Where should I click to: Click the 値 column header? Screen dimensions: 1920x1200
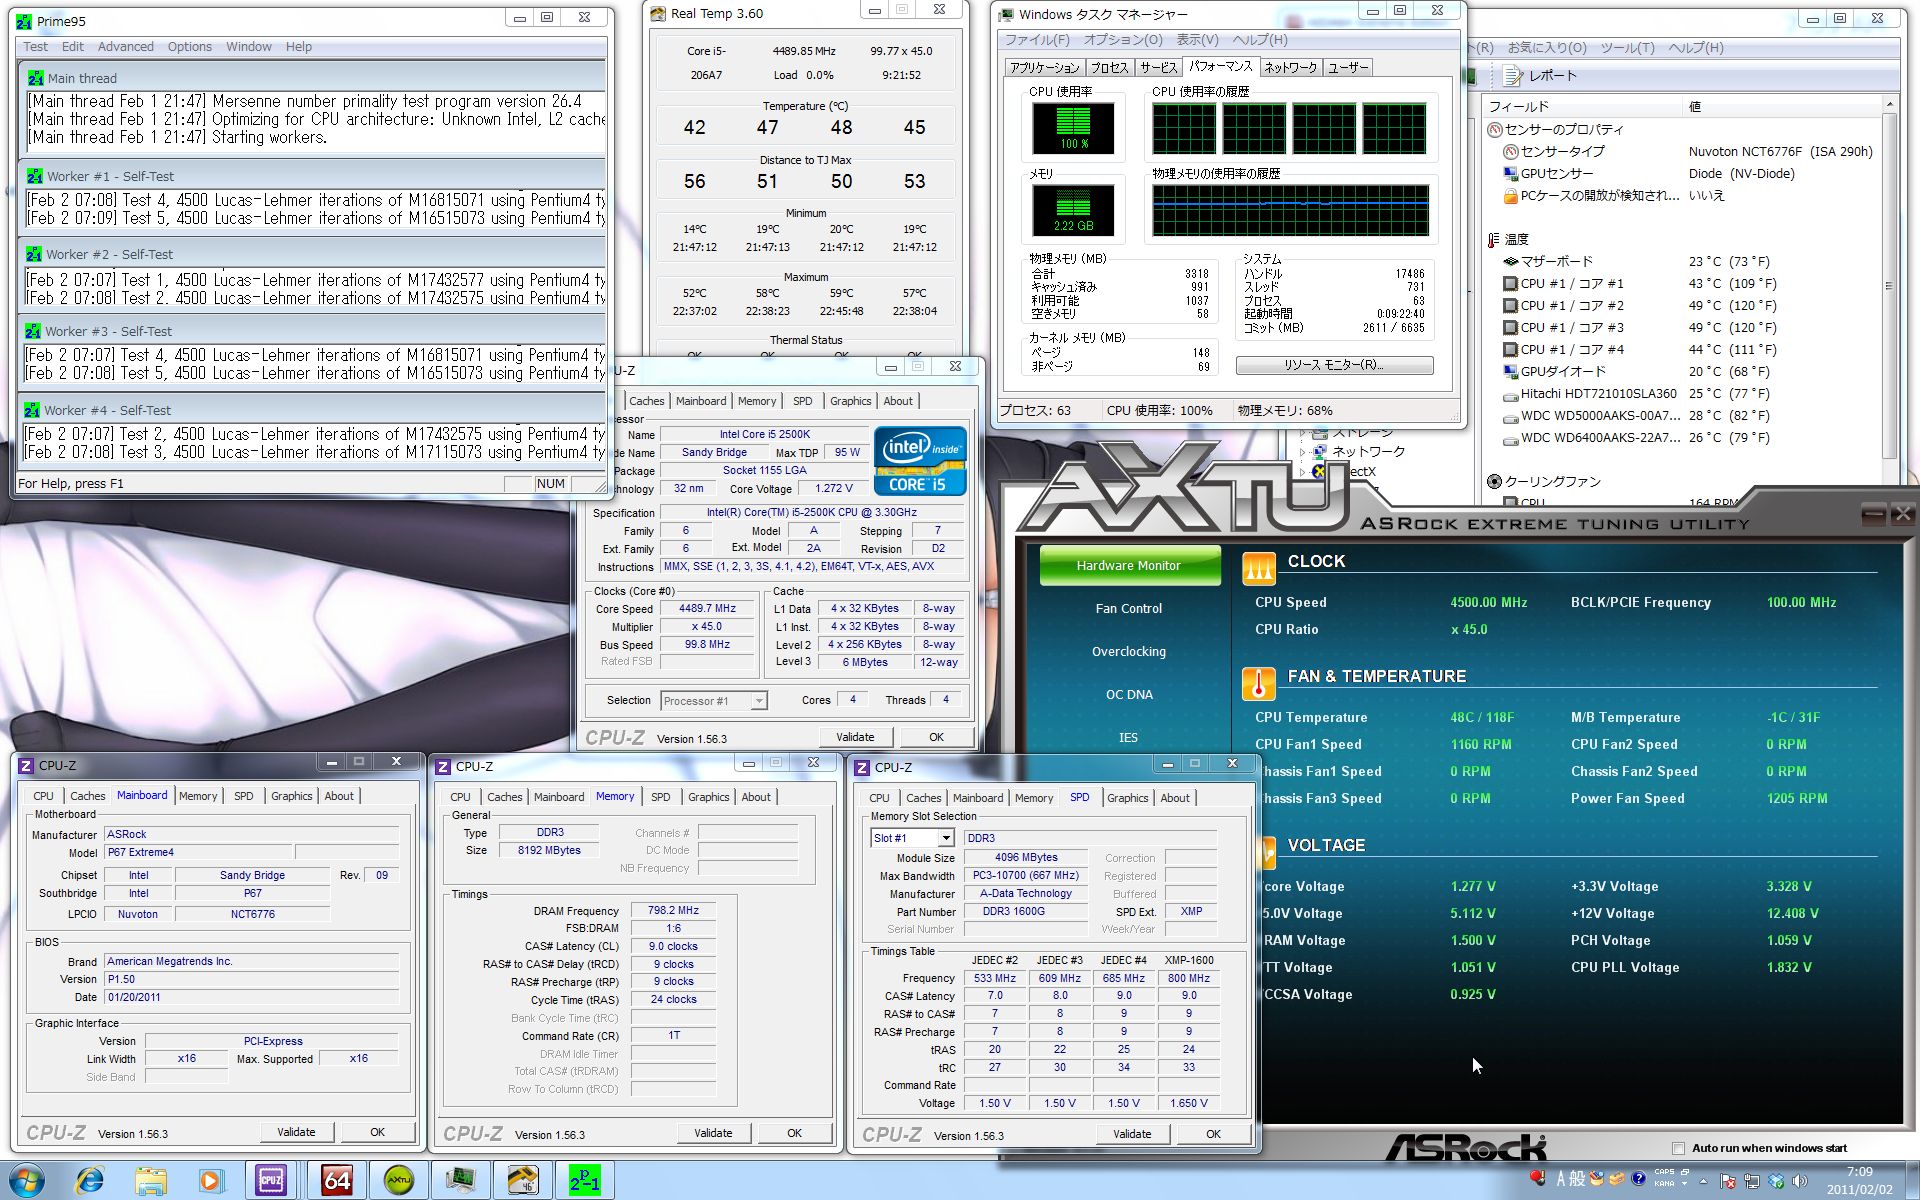[1782, 106]
